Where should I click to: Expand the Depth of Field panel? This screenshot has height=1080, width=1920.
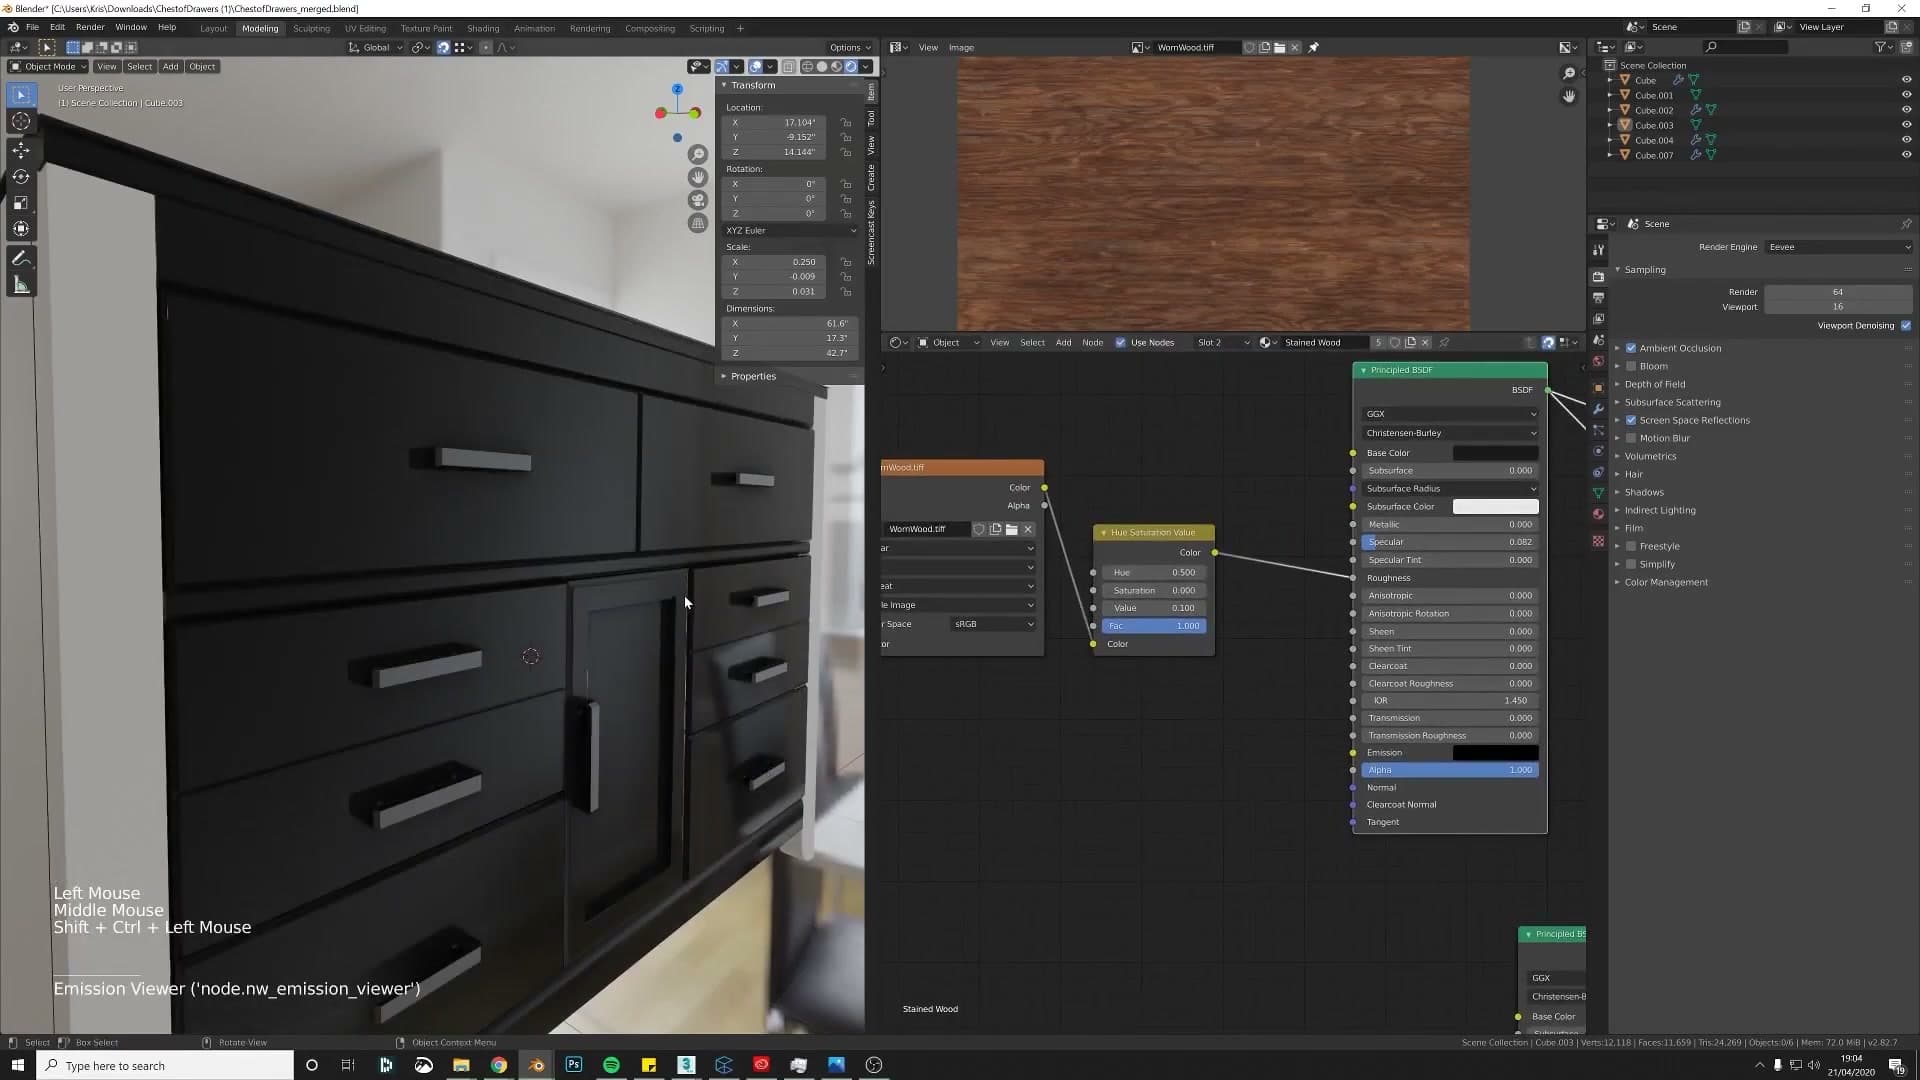[x=1654, y=384]
